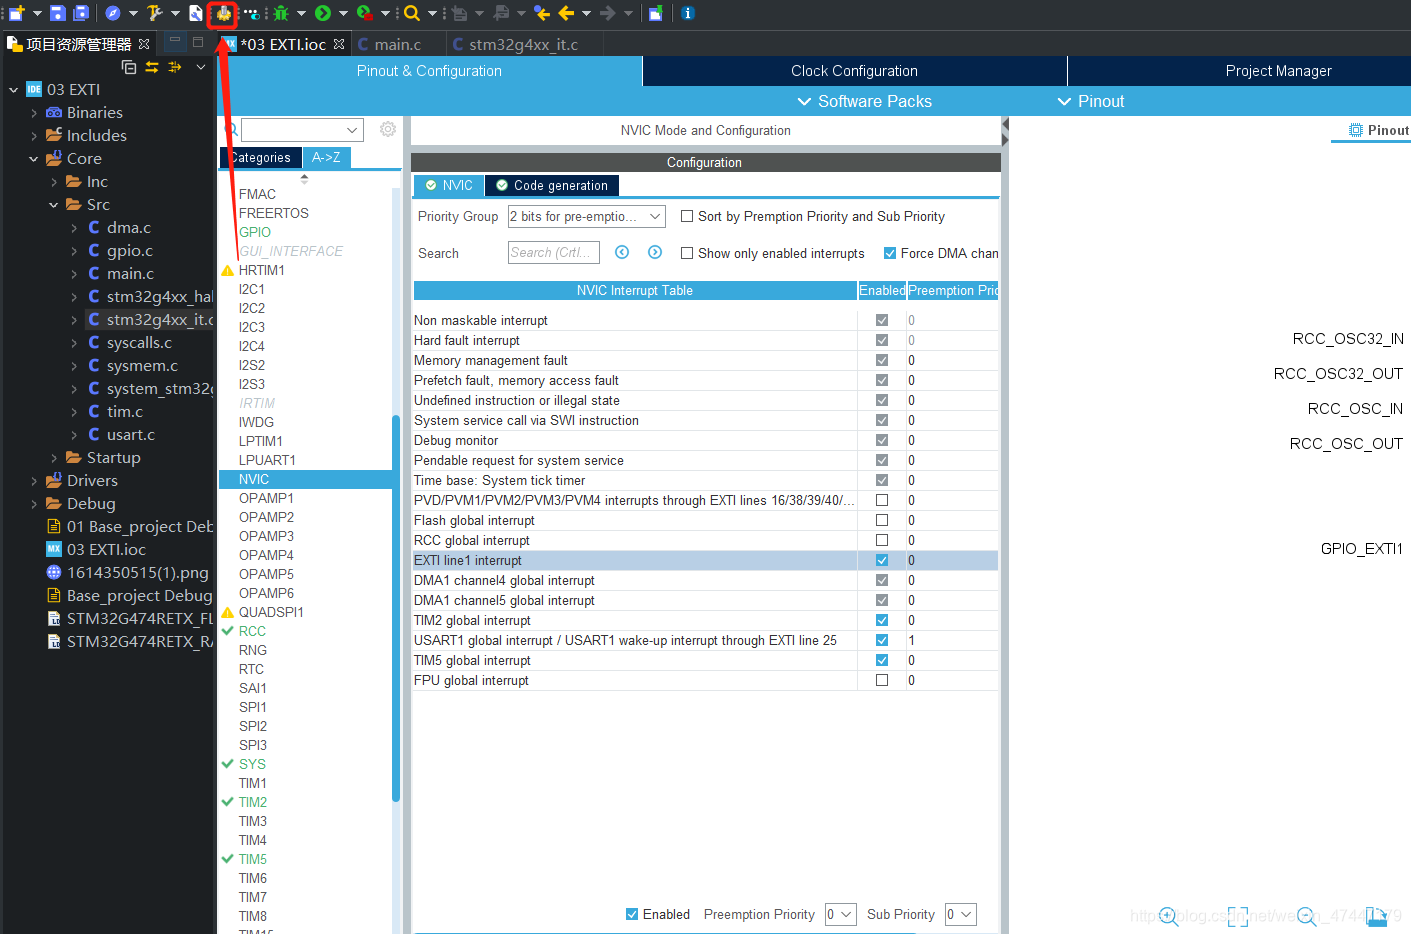
Task: Click the Build hammer icon
Action: pos(154,13)
